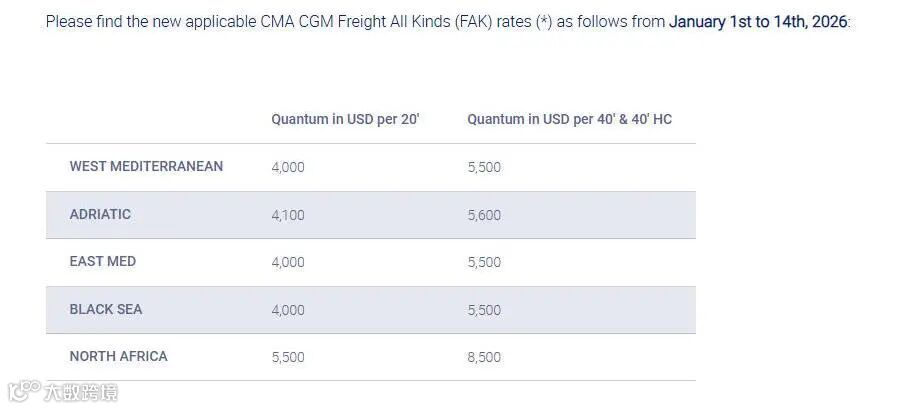
Task: Select the WEST MEDITERRANEAN row label
Action: [146, 166]
